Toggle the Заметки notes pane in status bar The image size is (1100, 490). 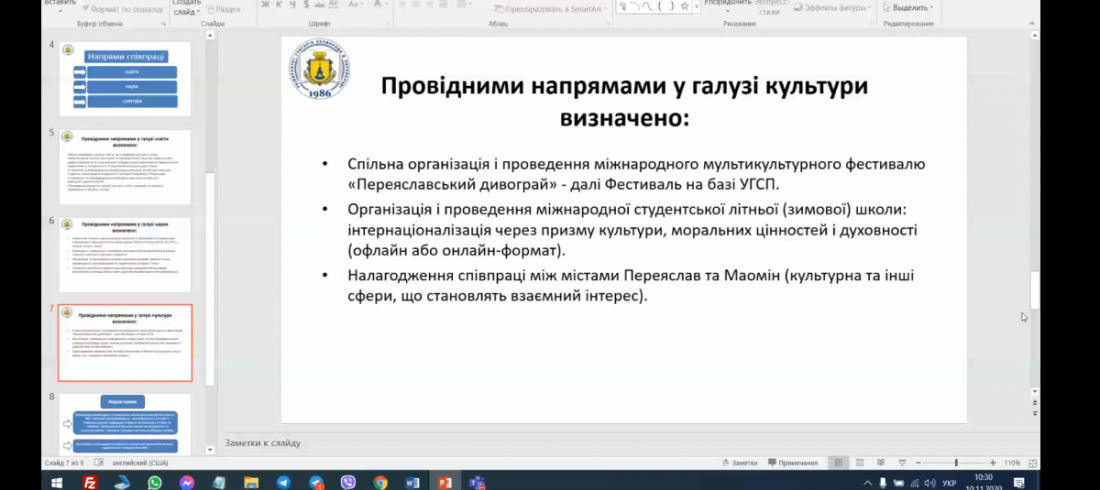739,463
